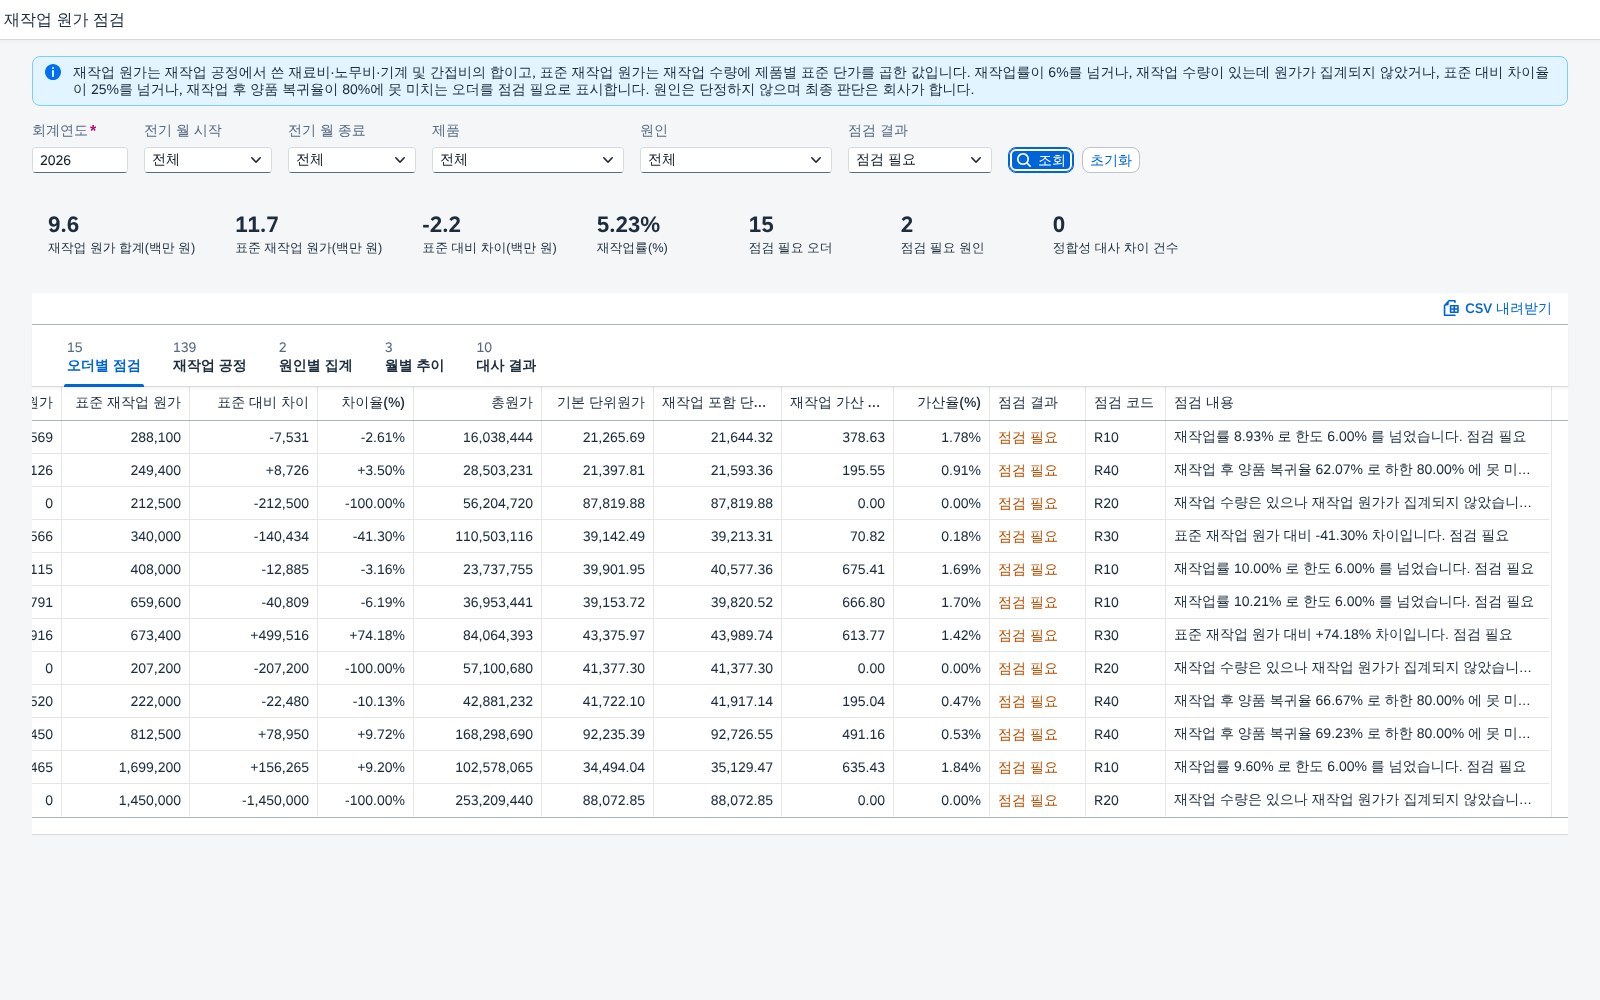The width and height of the screenshot is (1600, 1000).
Task: Click the 점검 코드 column header
Action: pyautogui.click(x=1126, y=403)
